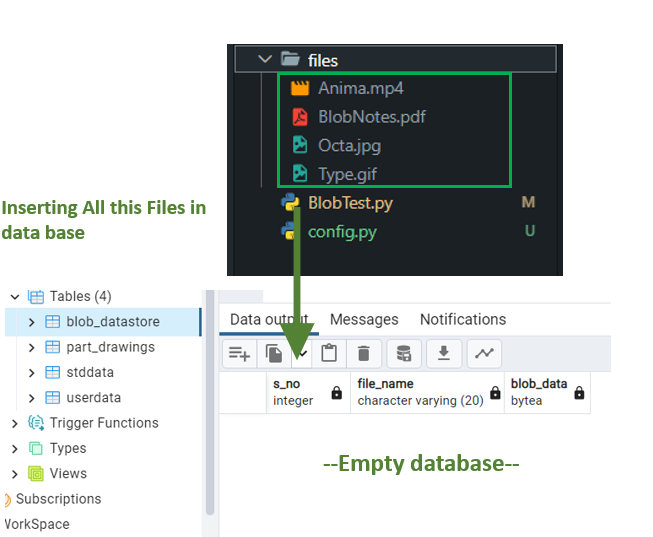
Task: Click the Copy icon in data output toolbar
Action: coord(274,354)
